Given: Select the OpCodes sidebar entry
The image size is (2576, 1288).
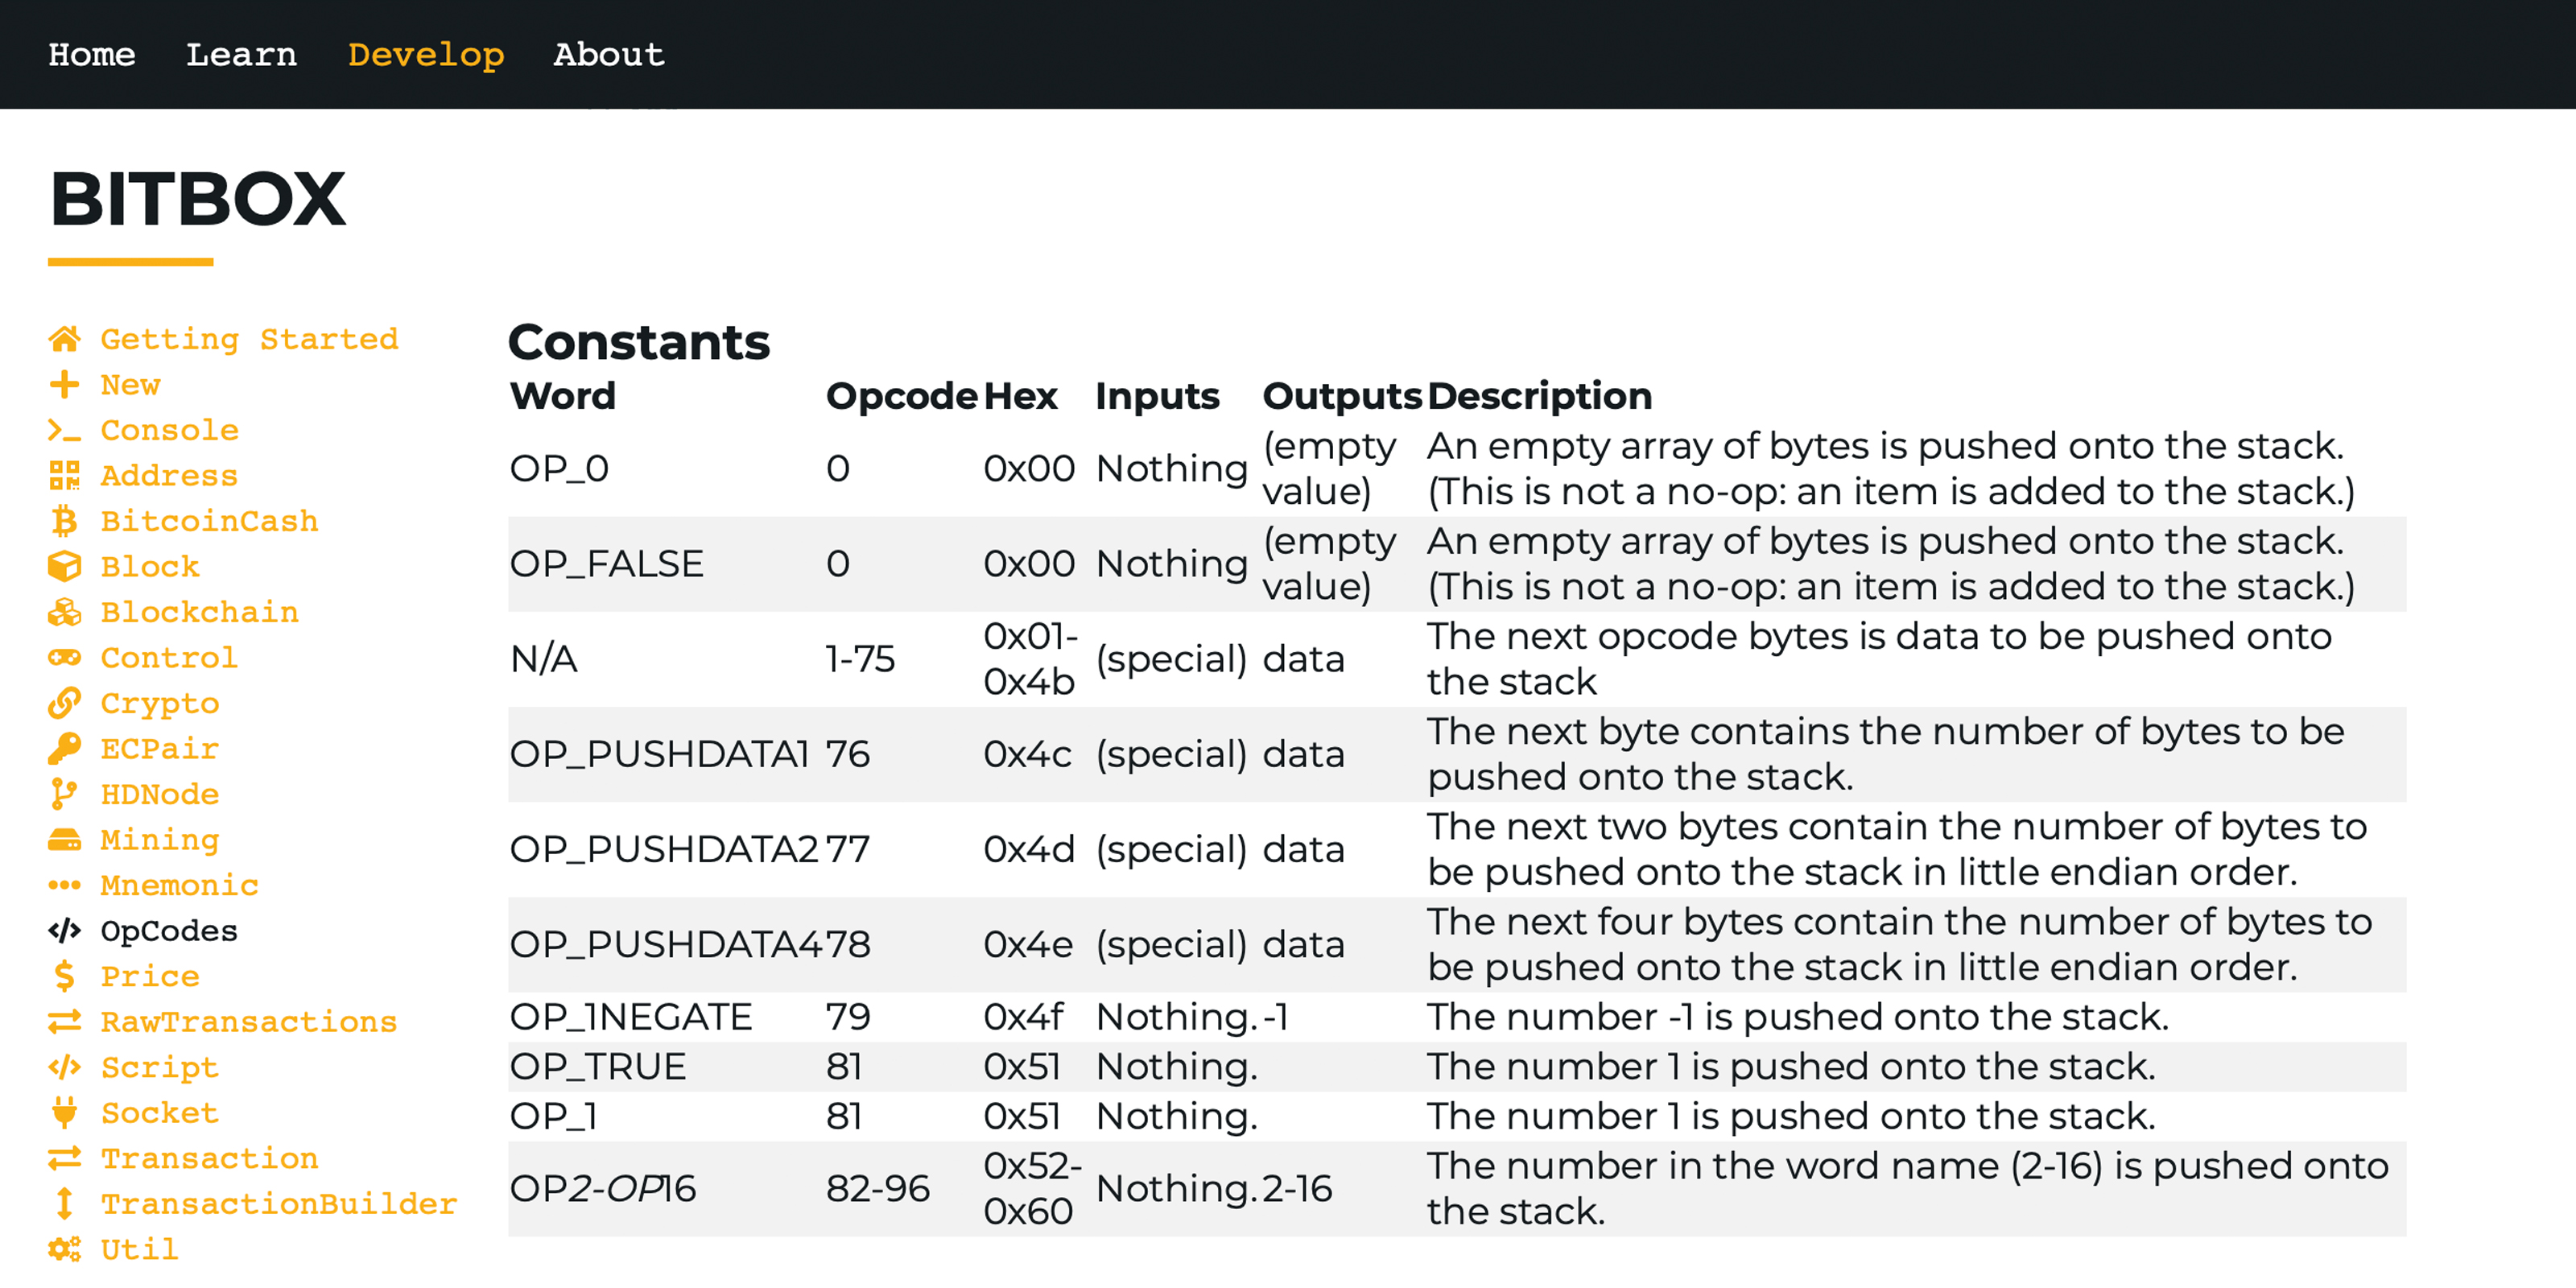Looking at the screenshot, I should coord(169,931).
